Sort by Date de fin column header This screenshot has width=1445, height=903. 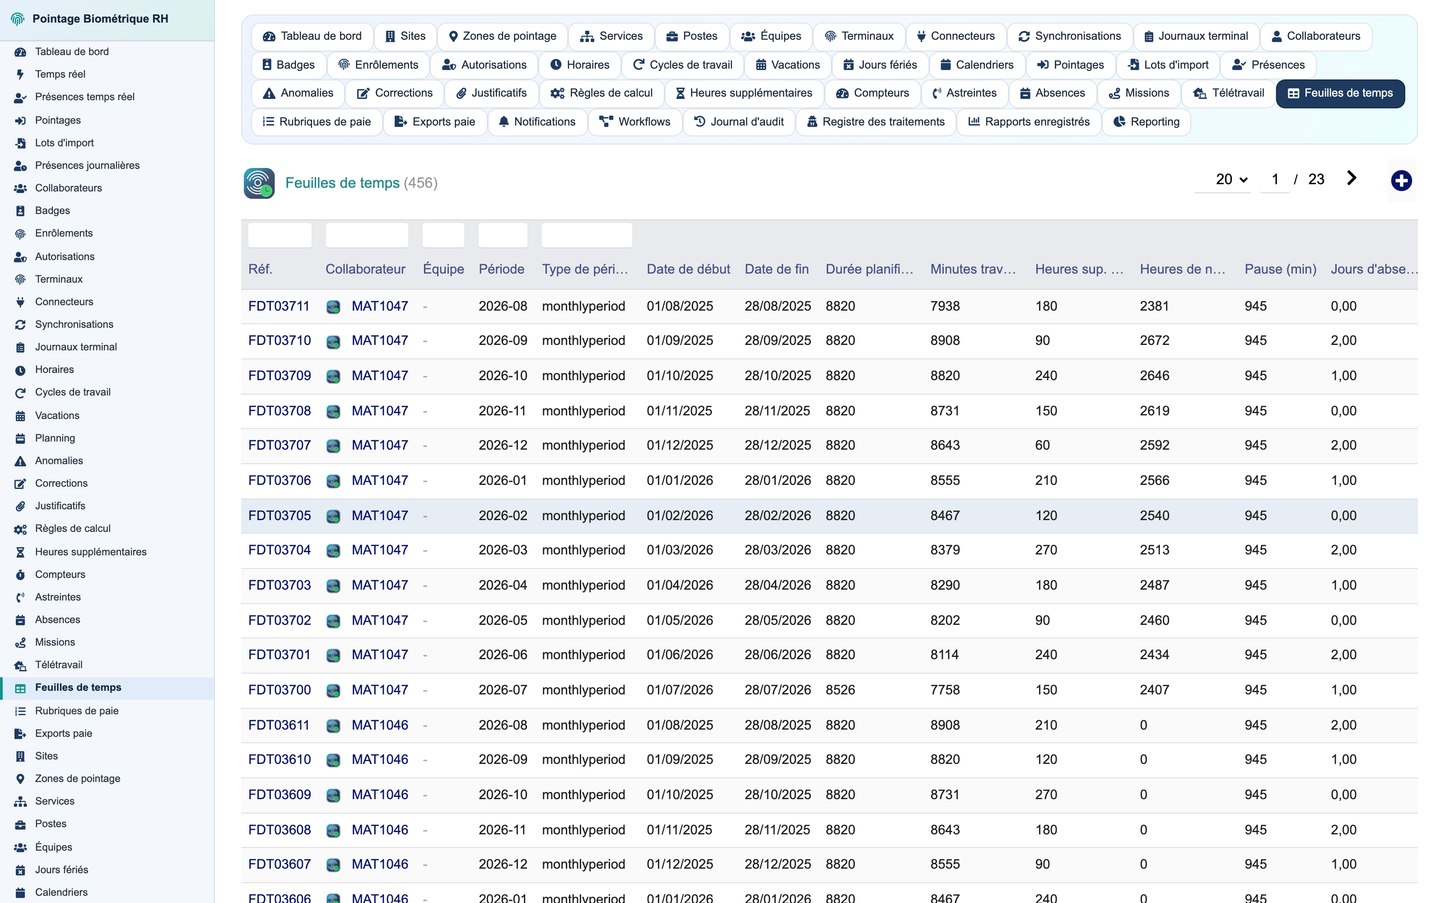(776, 269)
